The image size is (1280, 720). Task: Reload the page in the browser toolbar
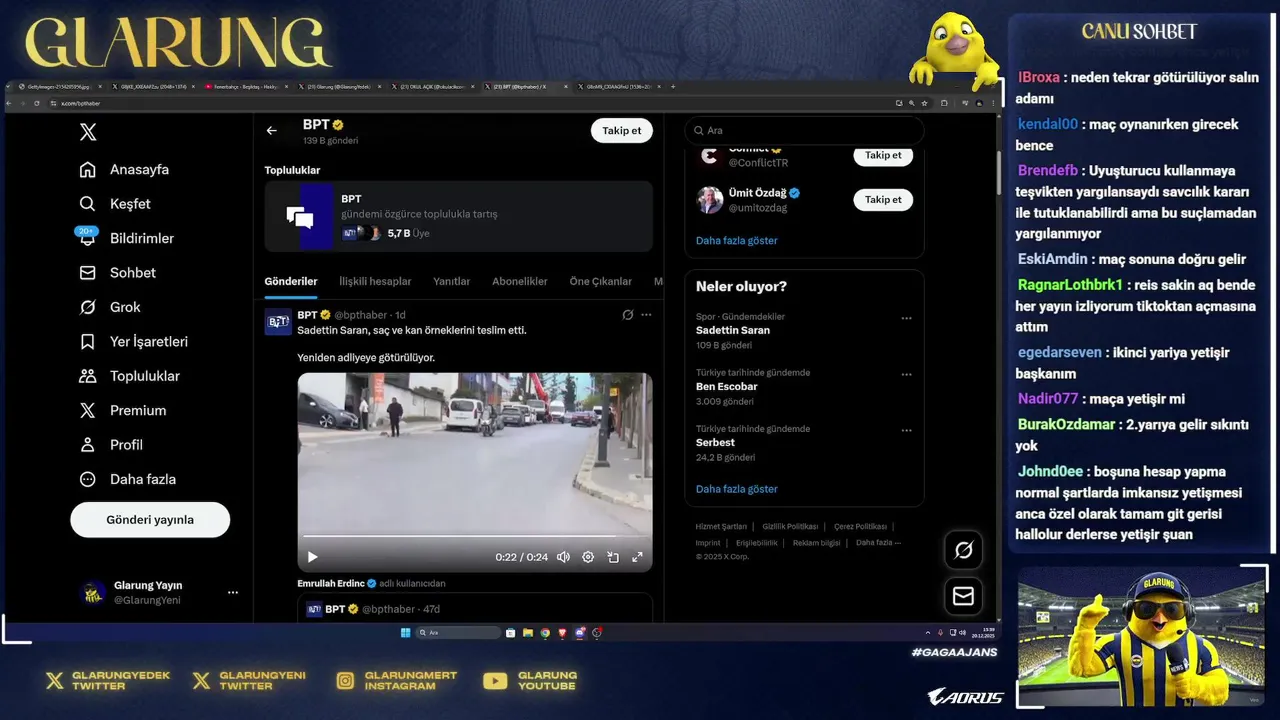(37, 103)
